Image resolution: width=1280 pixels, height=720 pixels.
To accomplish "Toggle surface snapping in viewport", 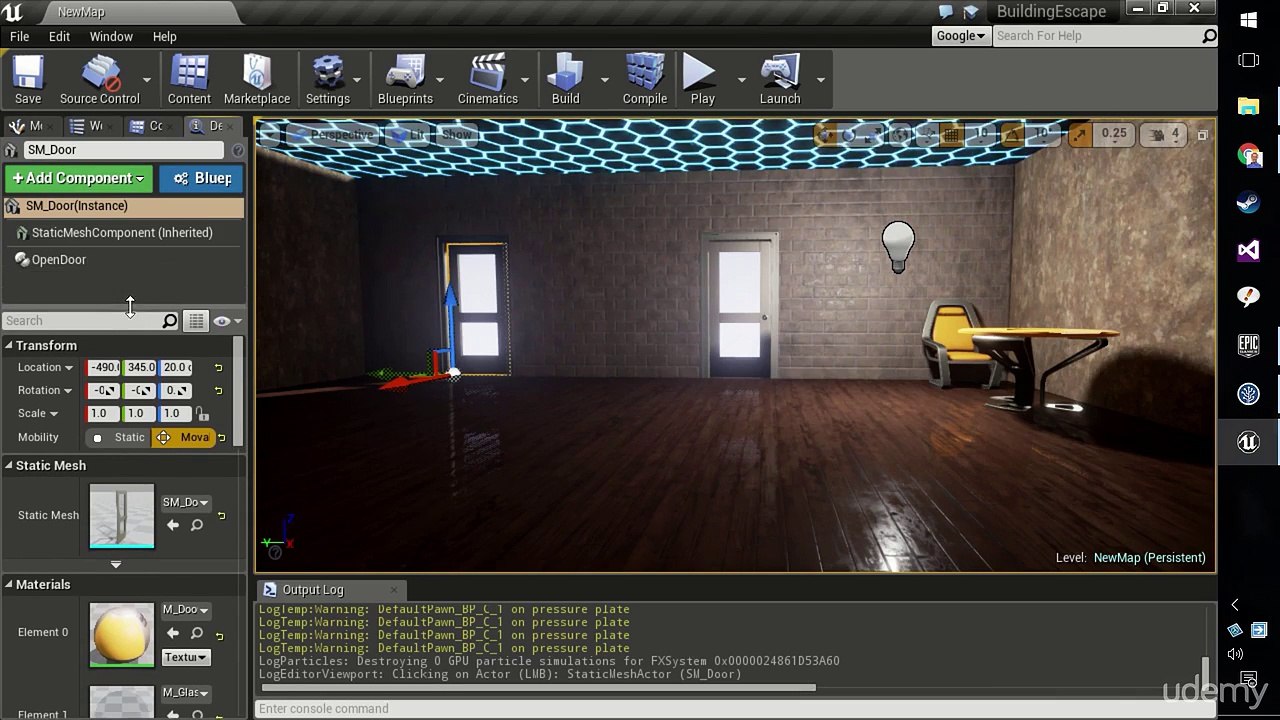I will (x=927, y=134).
